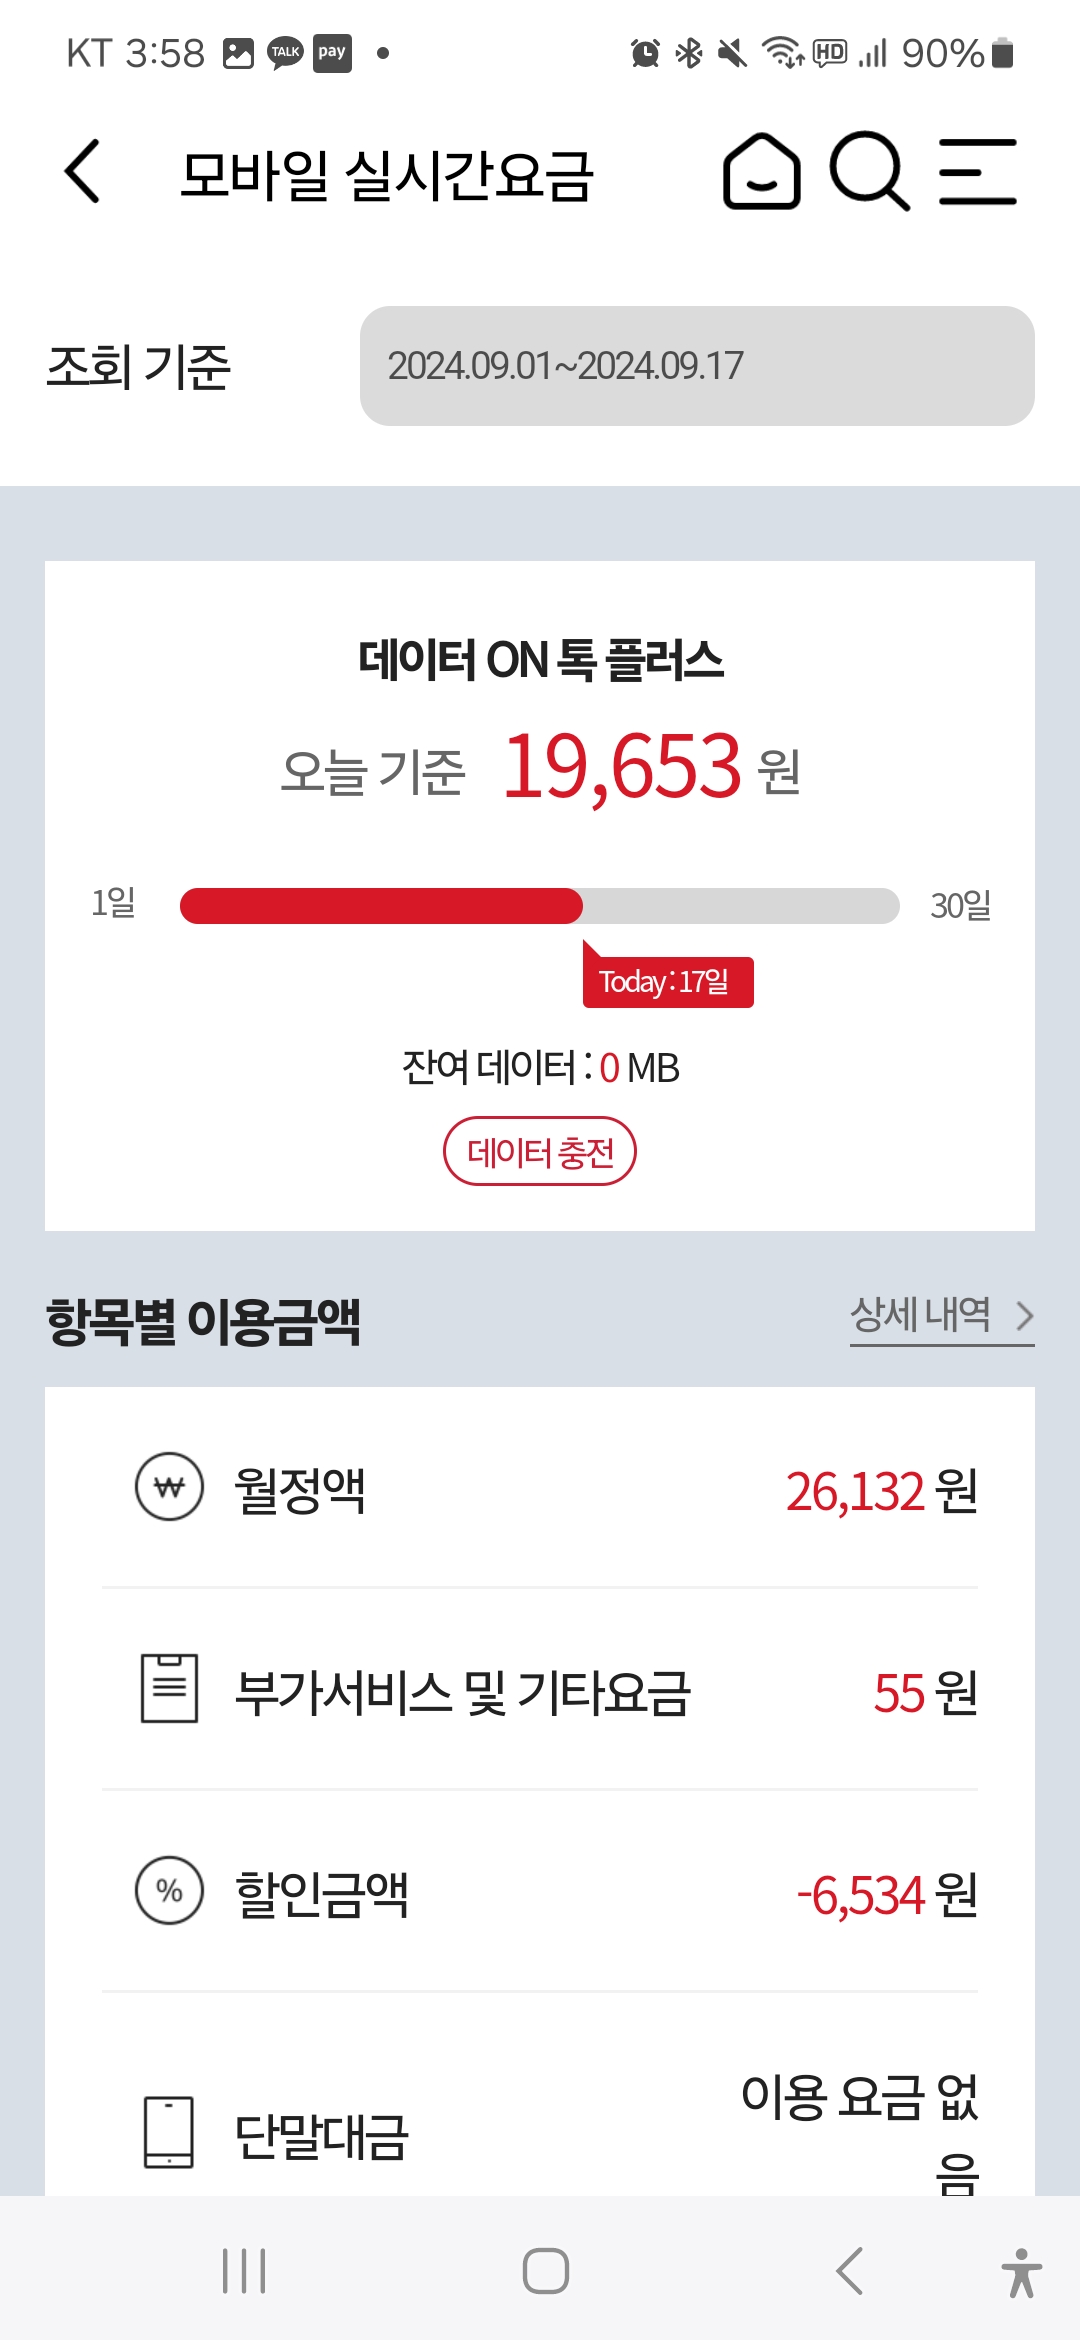Open search with magnifier icon
1080x2340 pixels.
pos(869,172)
